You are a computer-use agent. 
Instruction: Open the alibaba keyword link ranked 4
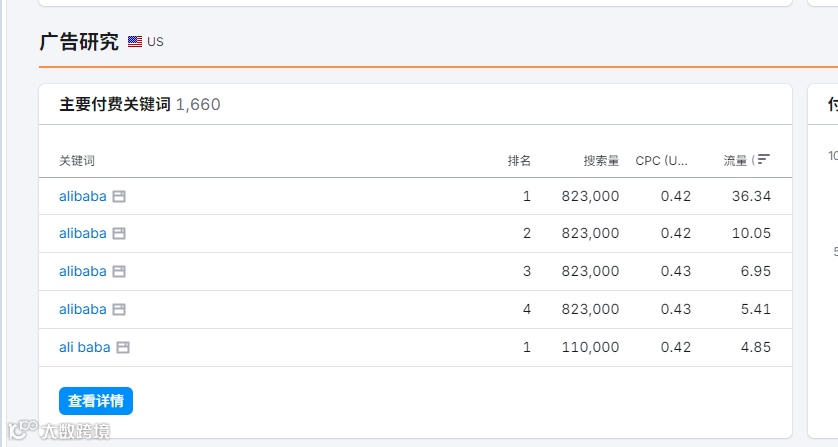click(82, 310)
